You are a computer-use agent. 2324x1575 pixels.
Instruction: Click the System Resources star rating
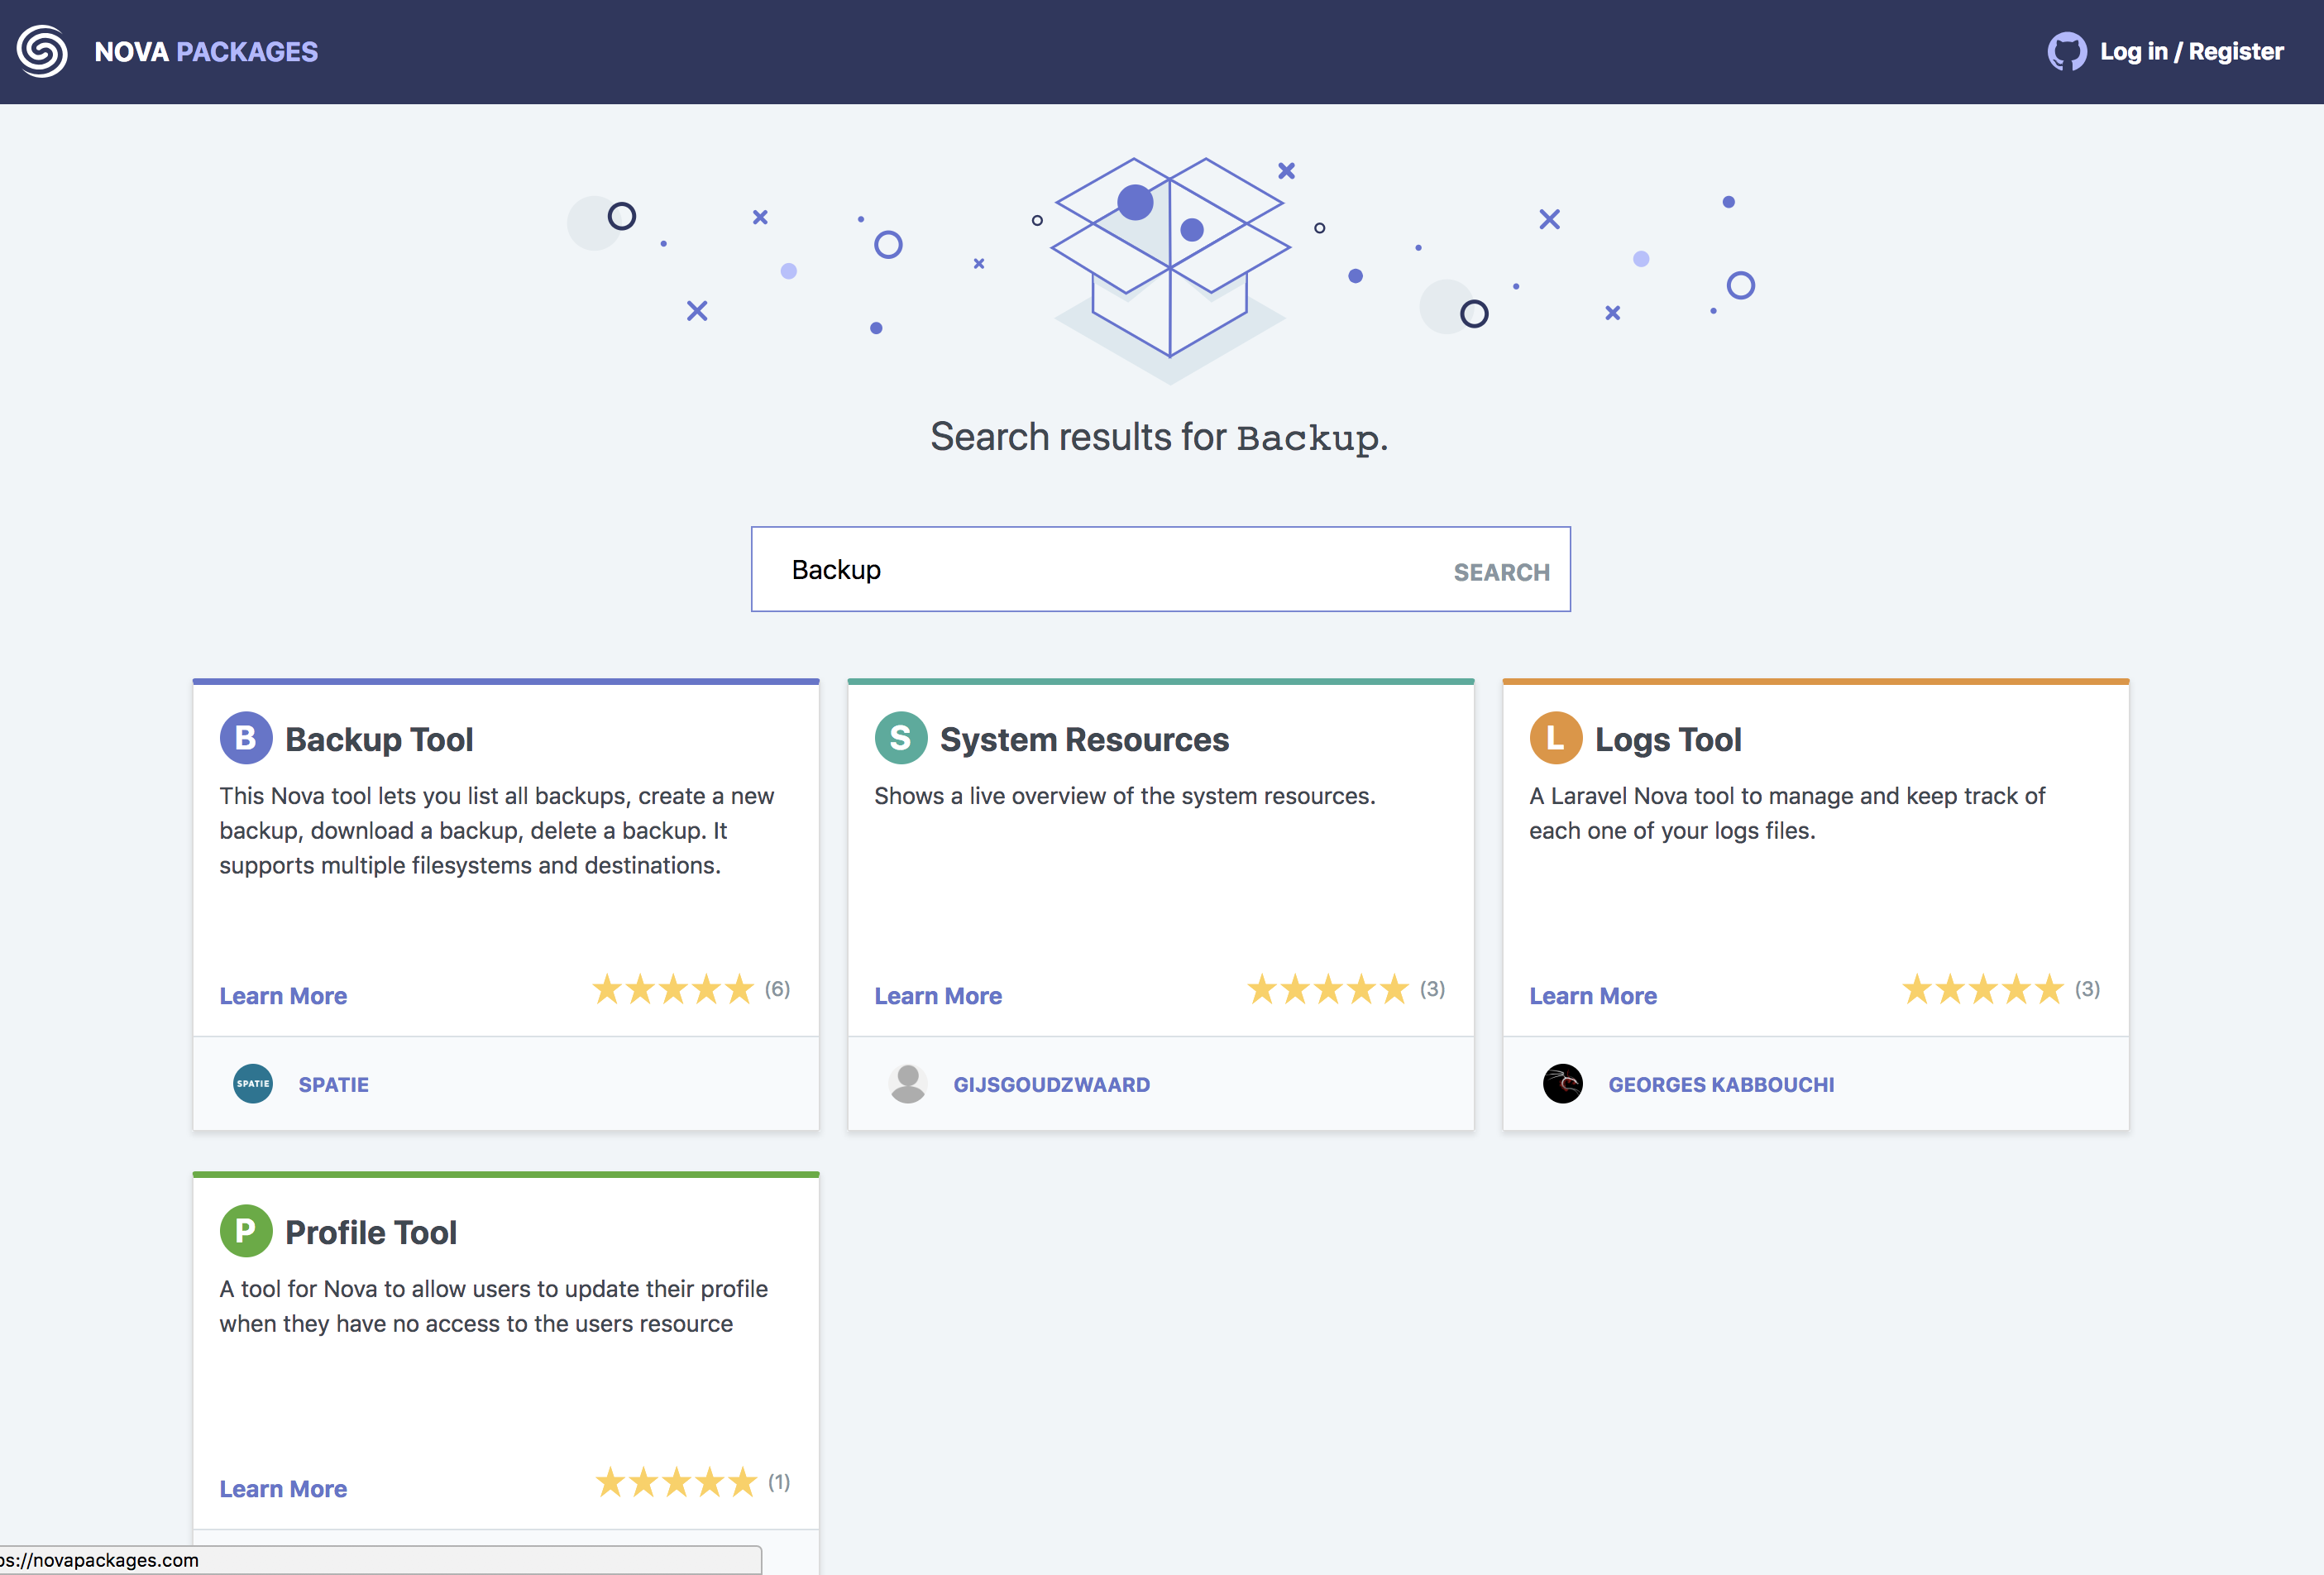click(1328, 989)
